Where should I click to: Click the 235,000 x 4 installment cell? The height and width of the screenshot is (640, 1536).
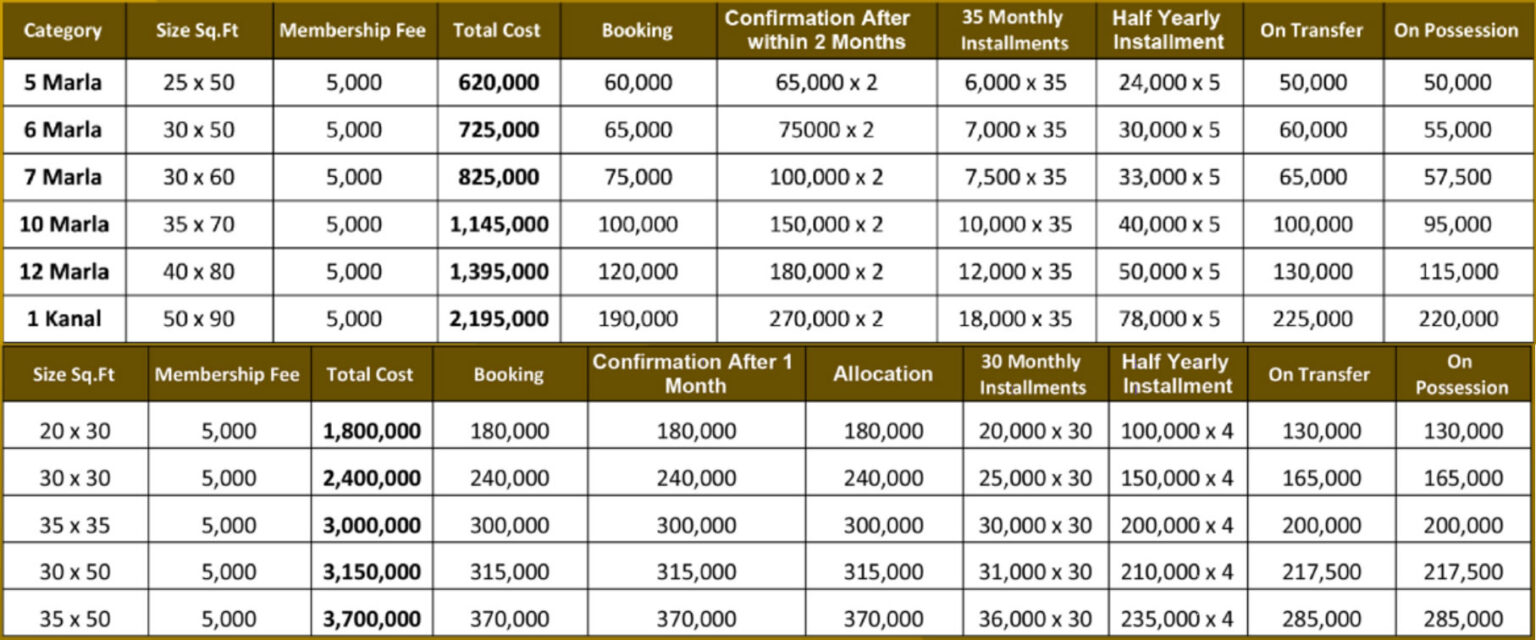coord(1177,619)
